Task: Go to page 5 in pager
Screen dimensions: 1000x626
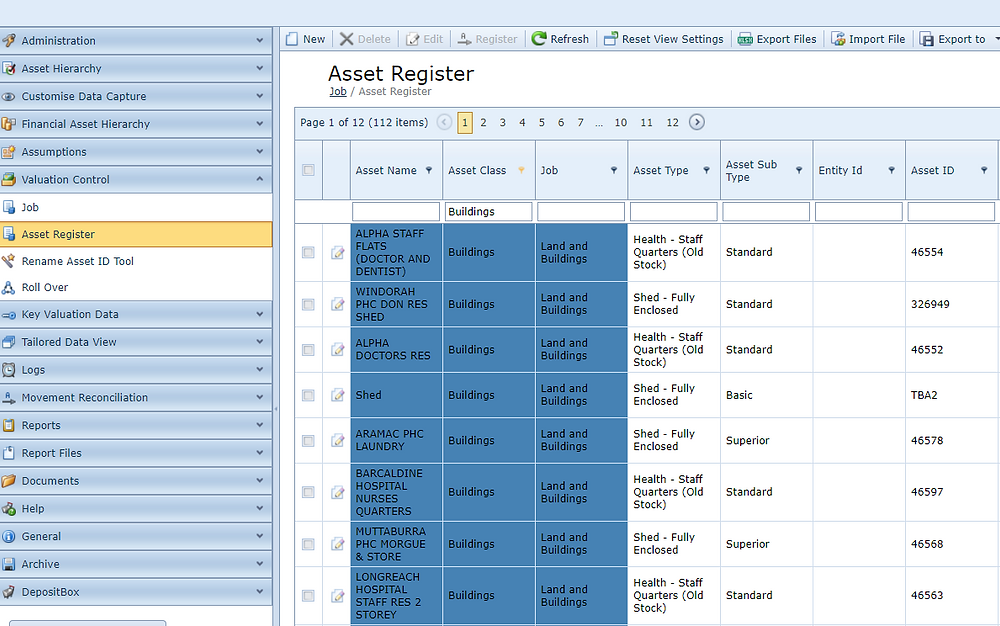Action: 541,122
